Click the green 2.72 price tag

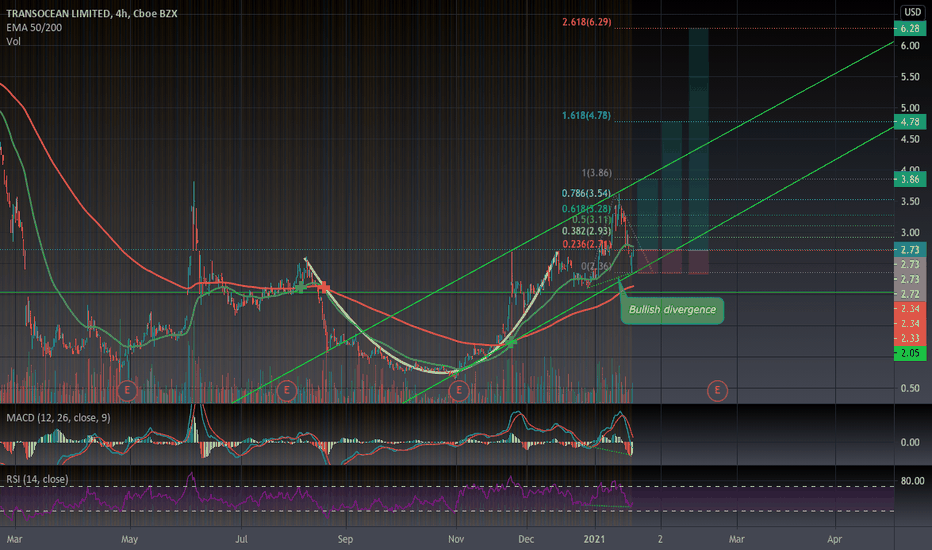click(910, 294)
